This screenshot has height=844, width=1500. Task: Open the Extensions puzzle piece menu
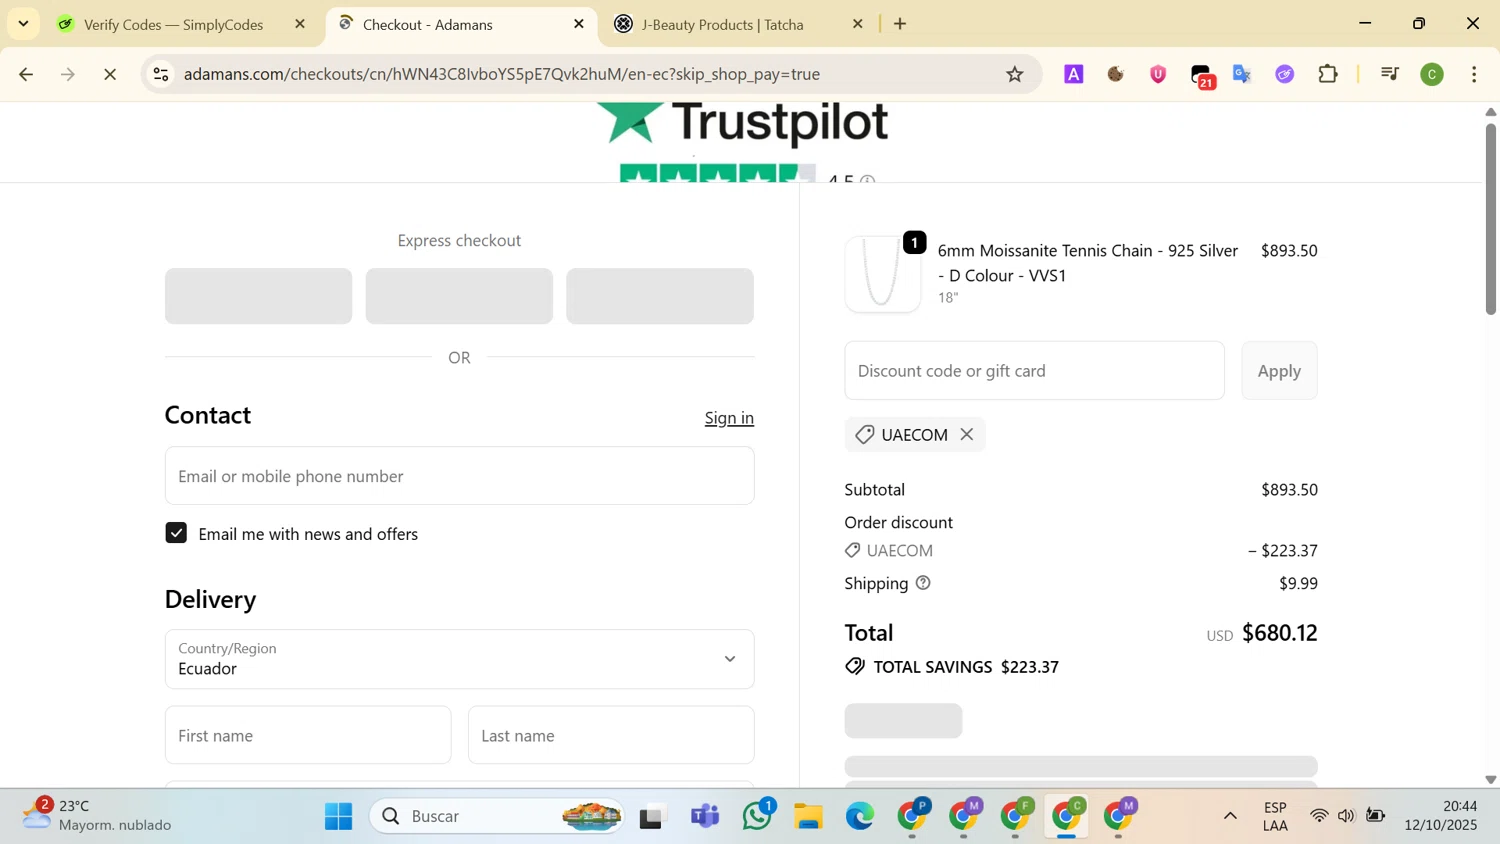pyautogui.click(x=1328, y=74)
